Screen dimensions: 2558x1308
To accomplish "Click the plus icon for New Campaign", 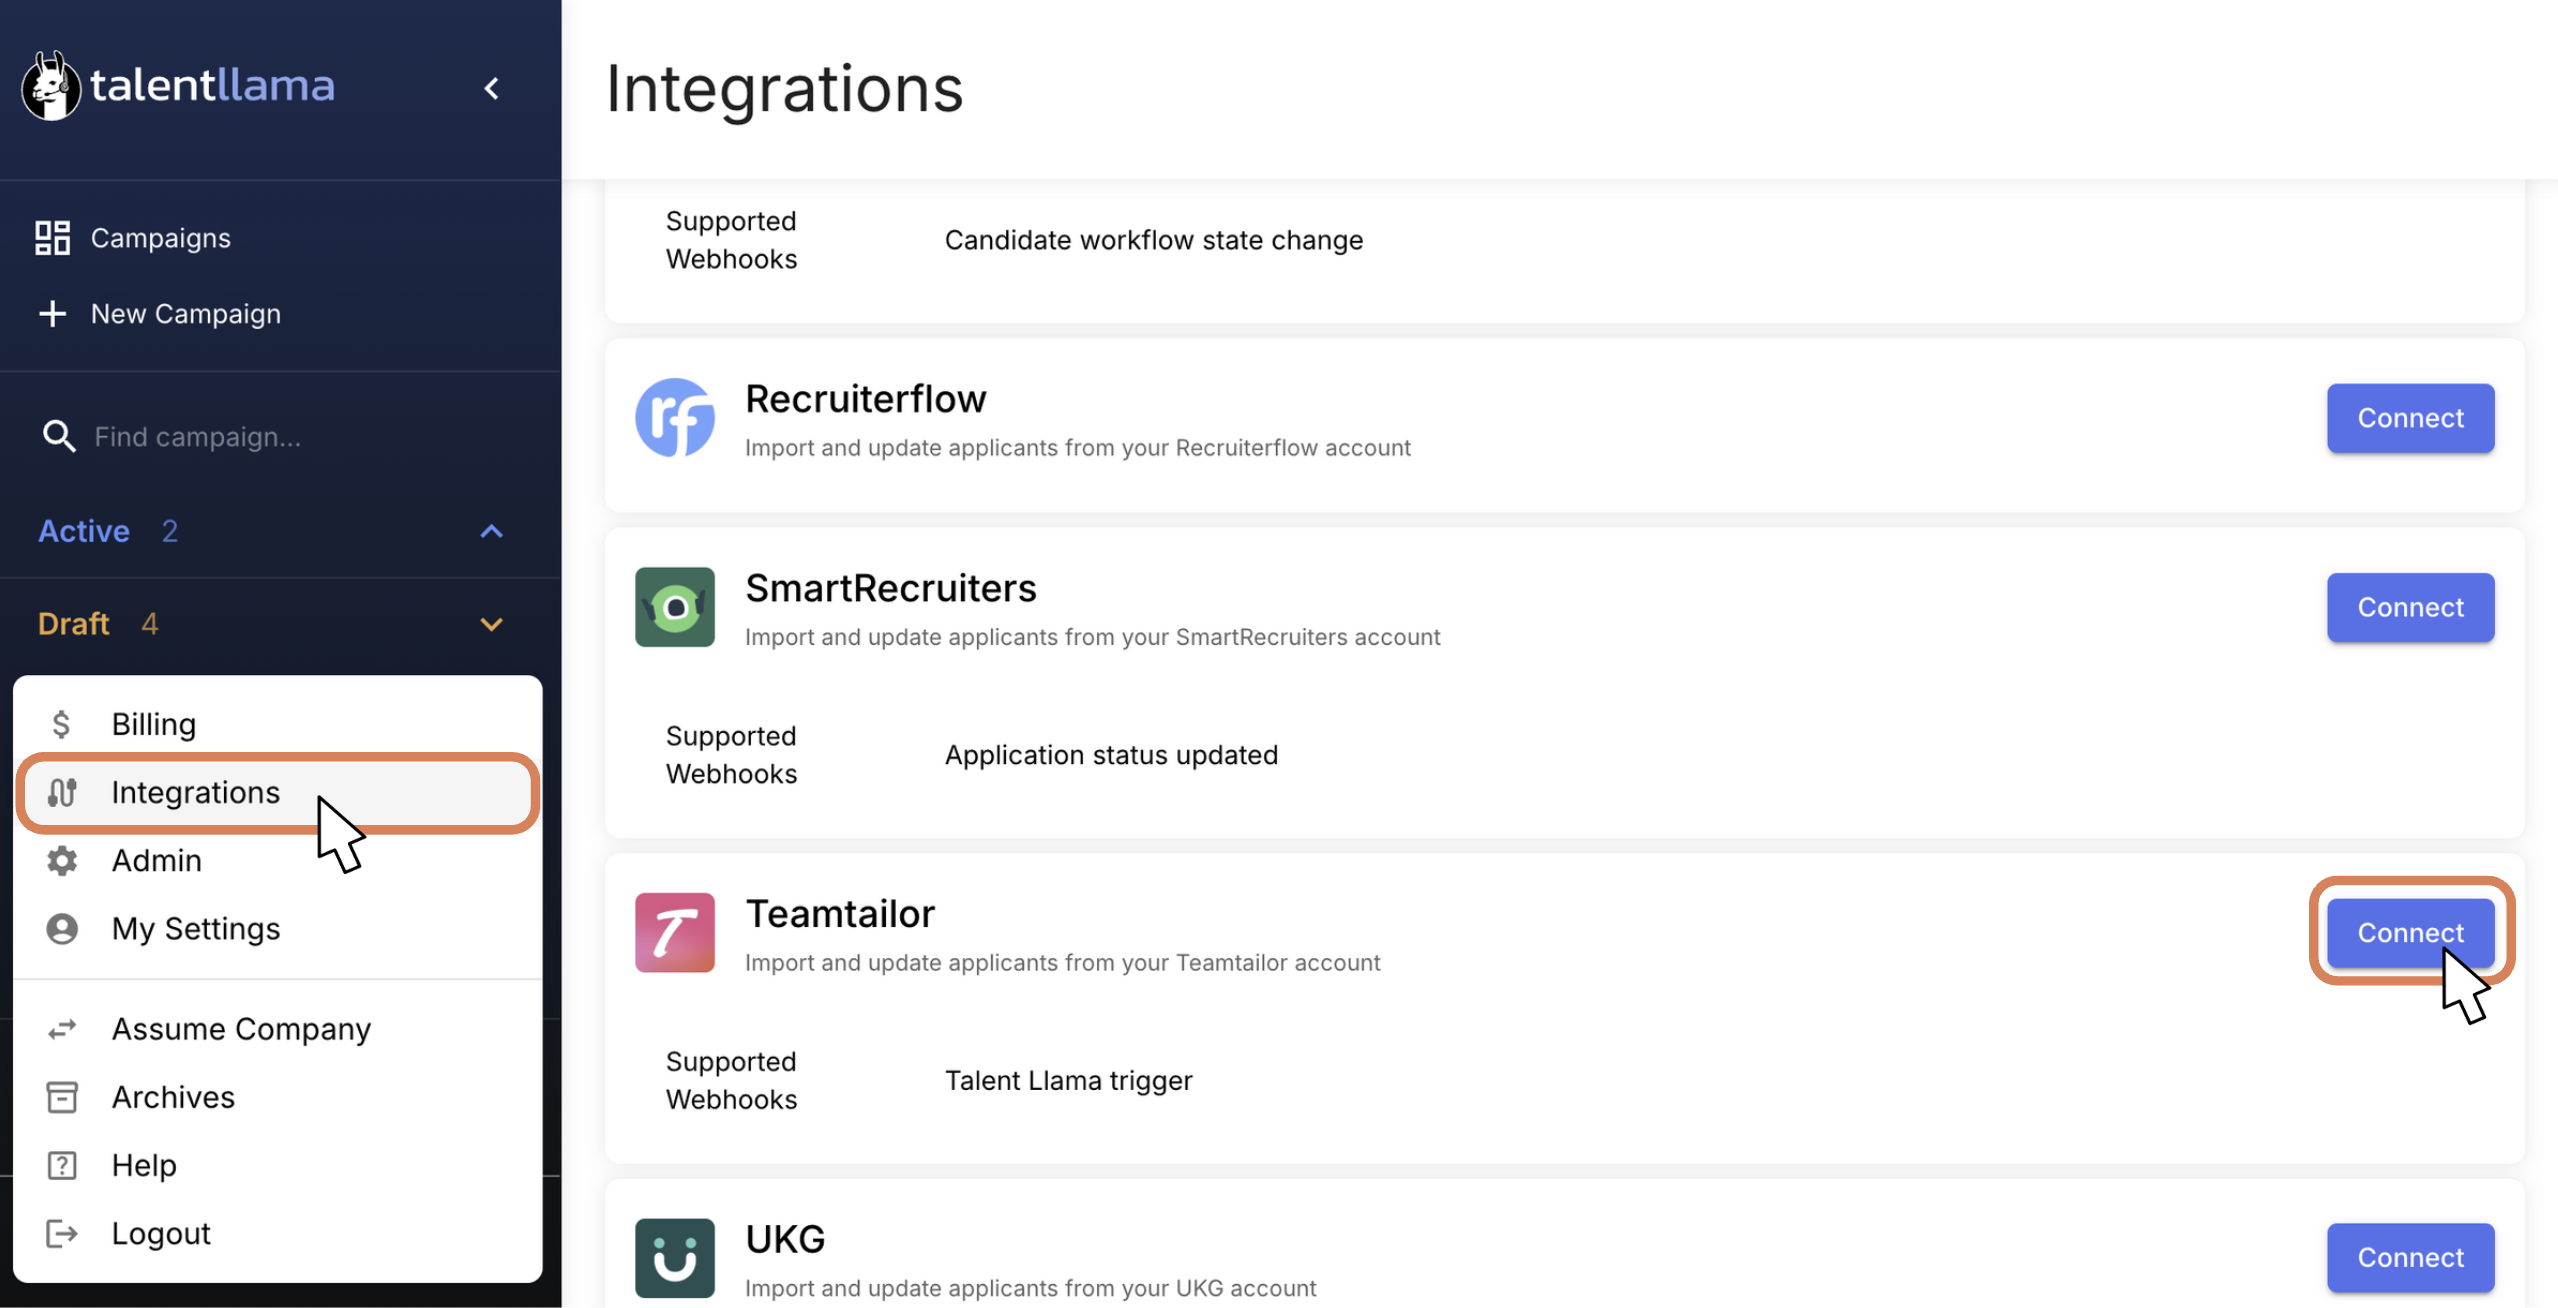I will (52, 314).
